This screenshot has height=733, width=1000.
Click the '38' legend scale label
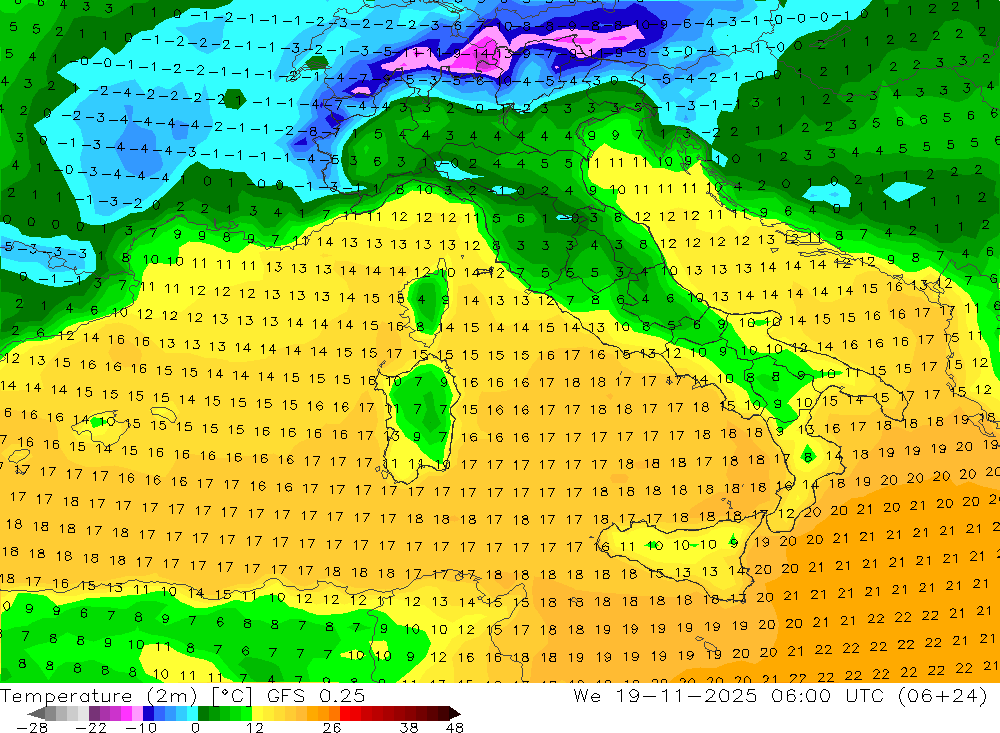[x=409, y=728]
